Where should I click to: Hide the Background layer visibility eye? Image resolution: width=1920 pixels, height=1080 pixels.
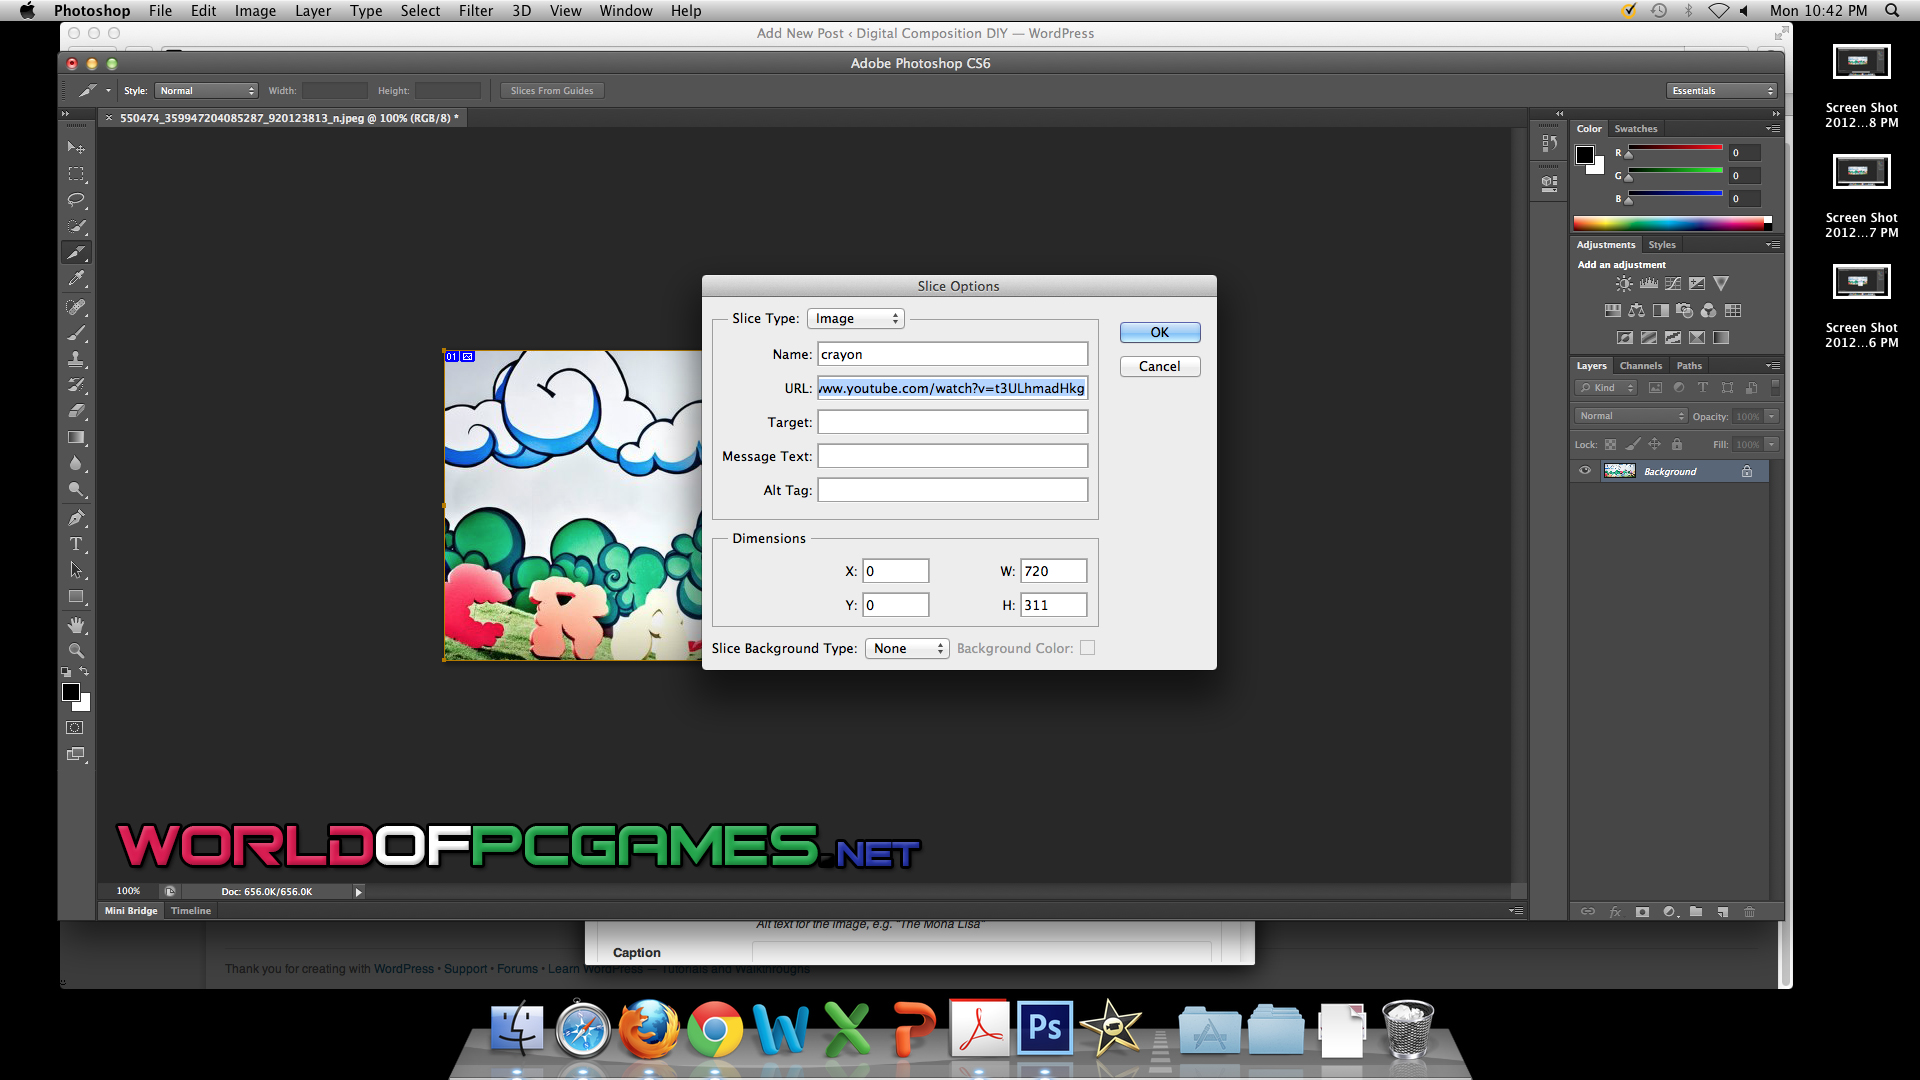(1585, 471)
